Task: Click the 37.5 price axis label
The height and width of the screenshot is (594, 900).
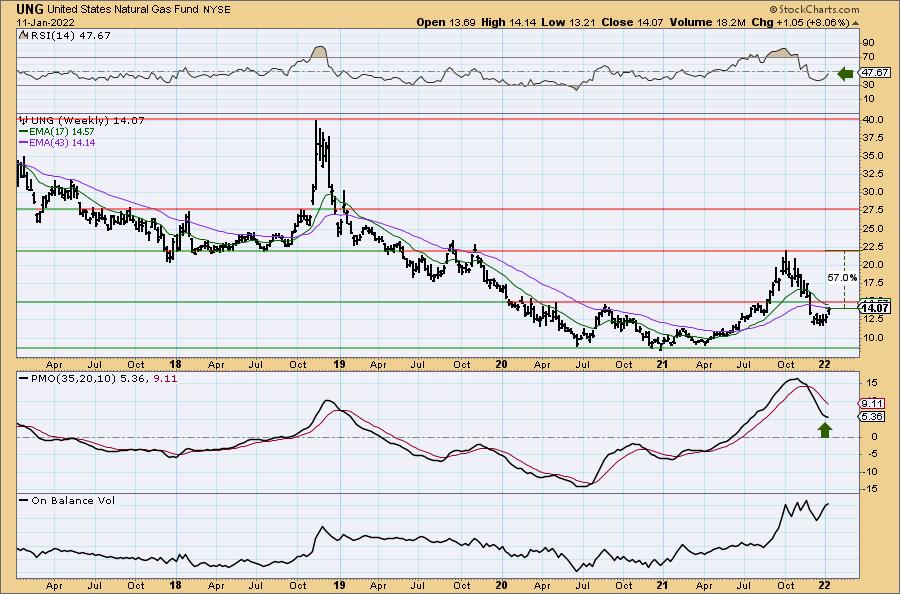Action: (x=871, y=138)
